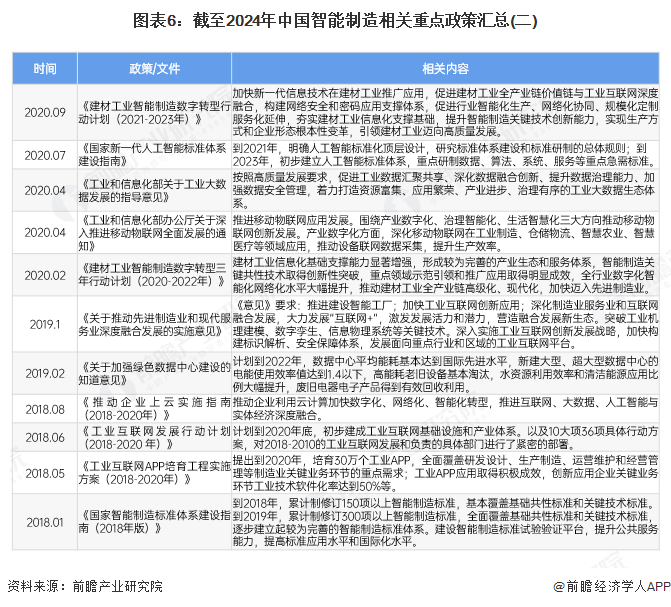Click the 2018.05 date cell
The image size is (671, 607).
[x=44, y=472]
